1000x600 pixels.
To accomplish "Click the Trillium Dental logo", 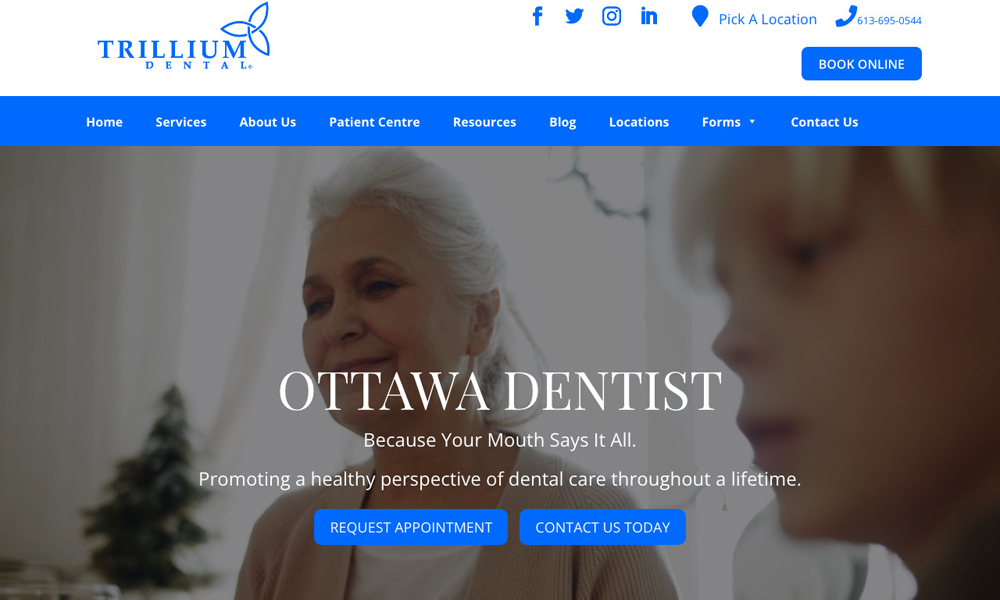I will coord(184,36).
